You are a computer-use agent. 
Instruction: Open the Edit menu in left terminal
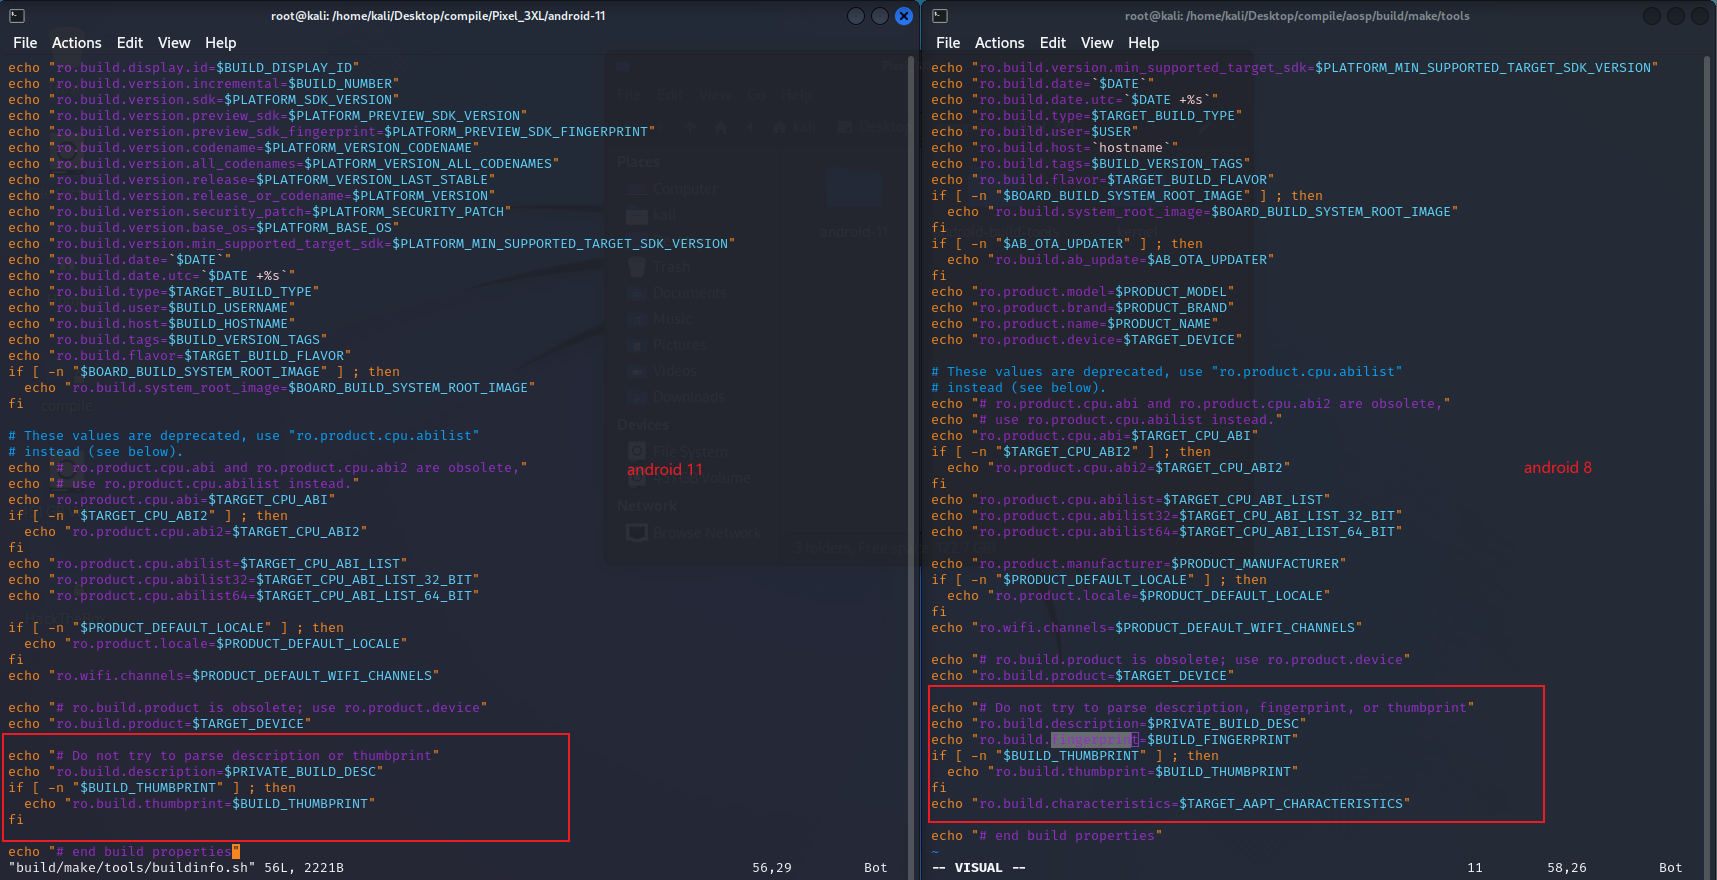pos(129,43)
